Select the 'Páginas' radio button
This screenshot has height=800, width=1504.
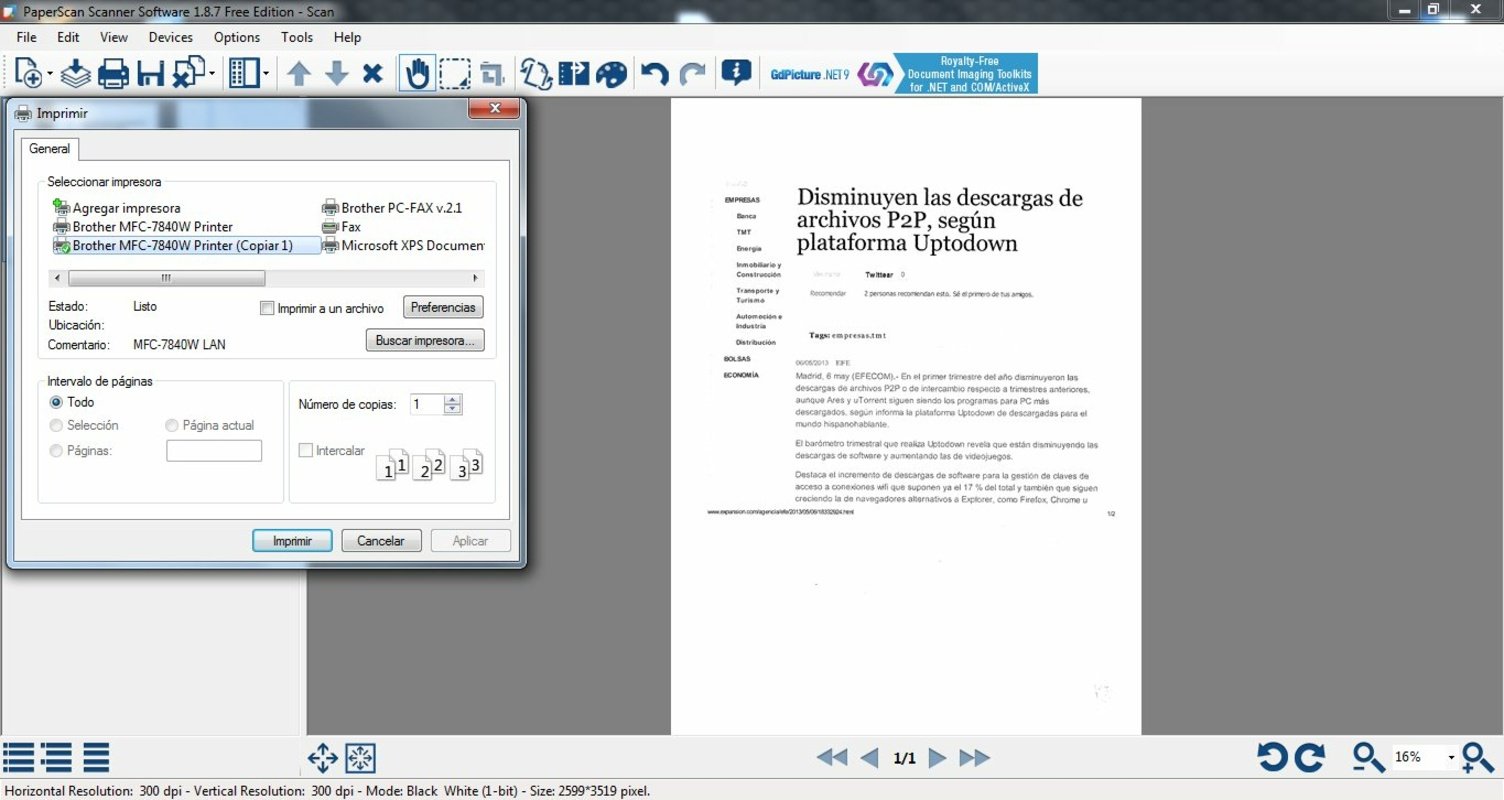pyautogui.click(x=56, y=451)
